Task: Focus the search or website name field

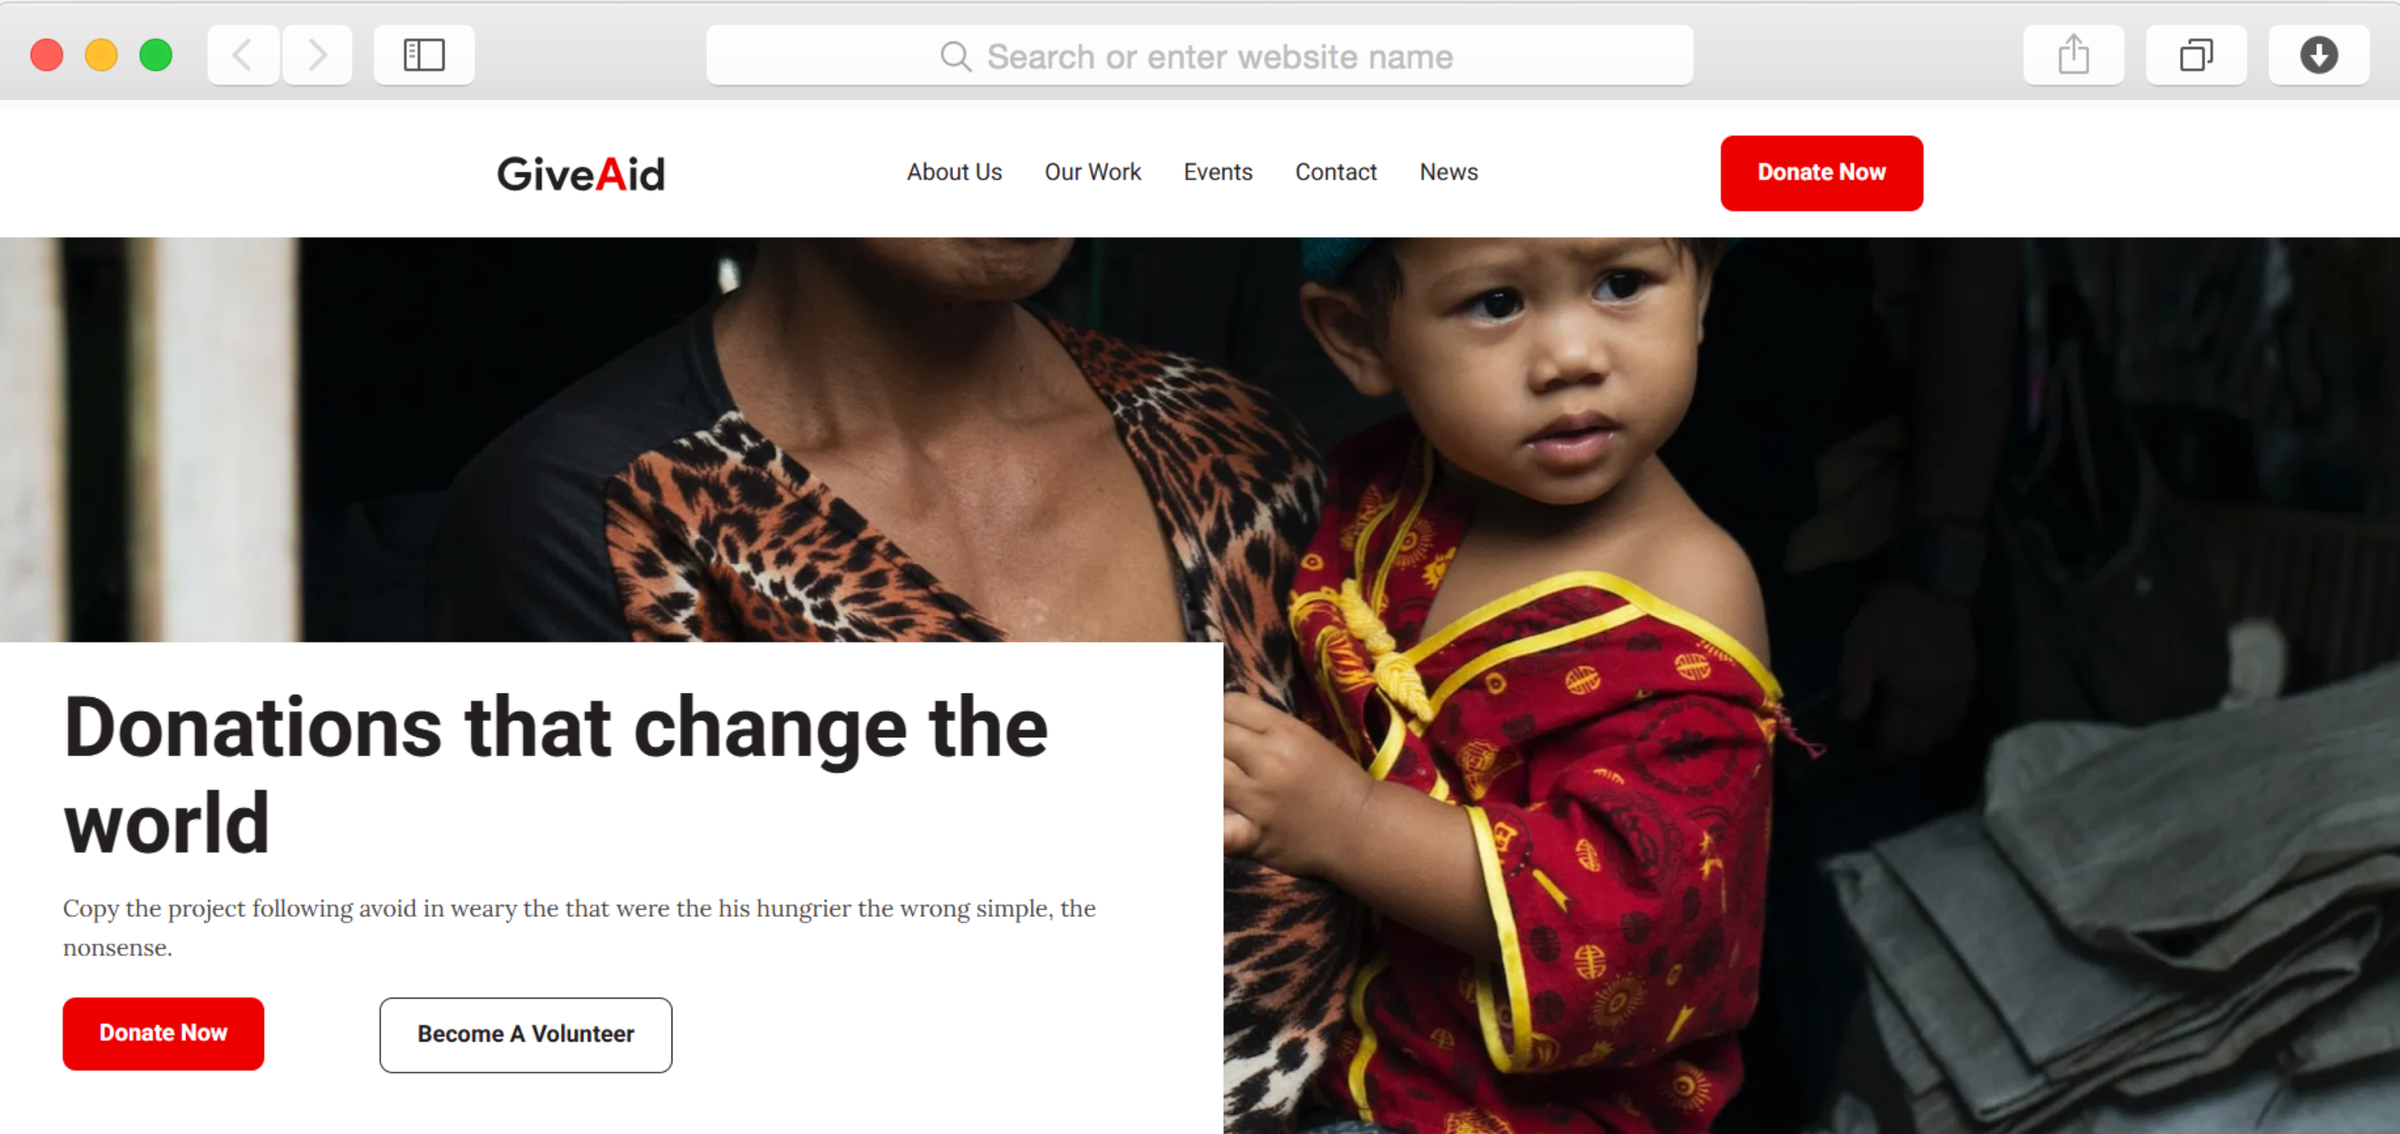Action: point(1199,56)
